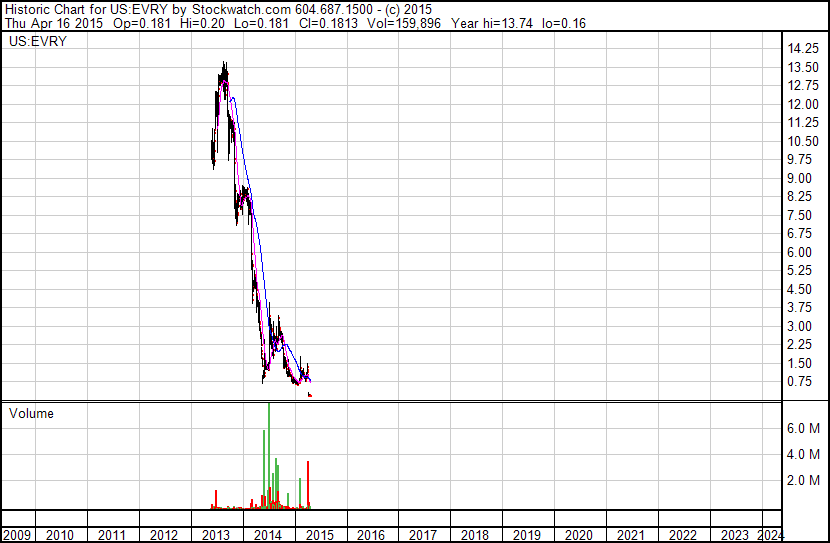830x543 pixels.
Task: Select the 2013 year marker on timeline
Action: 216,535
